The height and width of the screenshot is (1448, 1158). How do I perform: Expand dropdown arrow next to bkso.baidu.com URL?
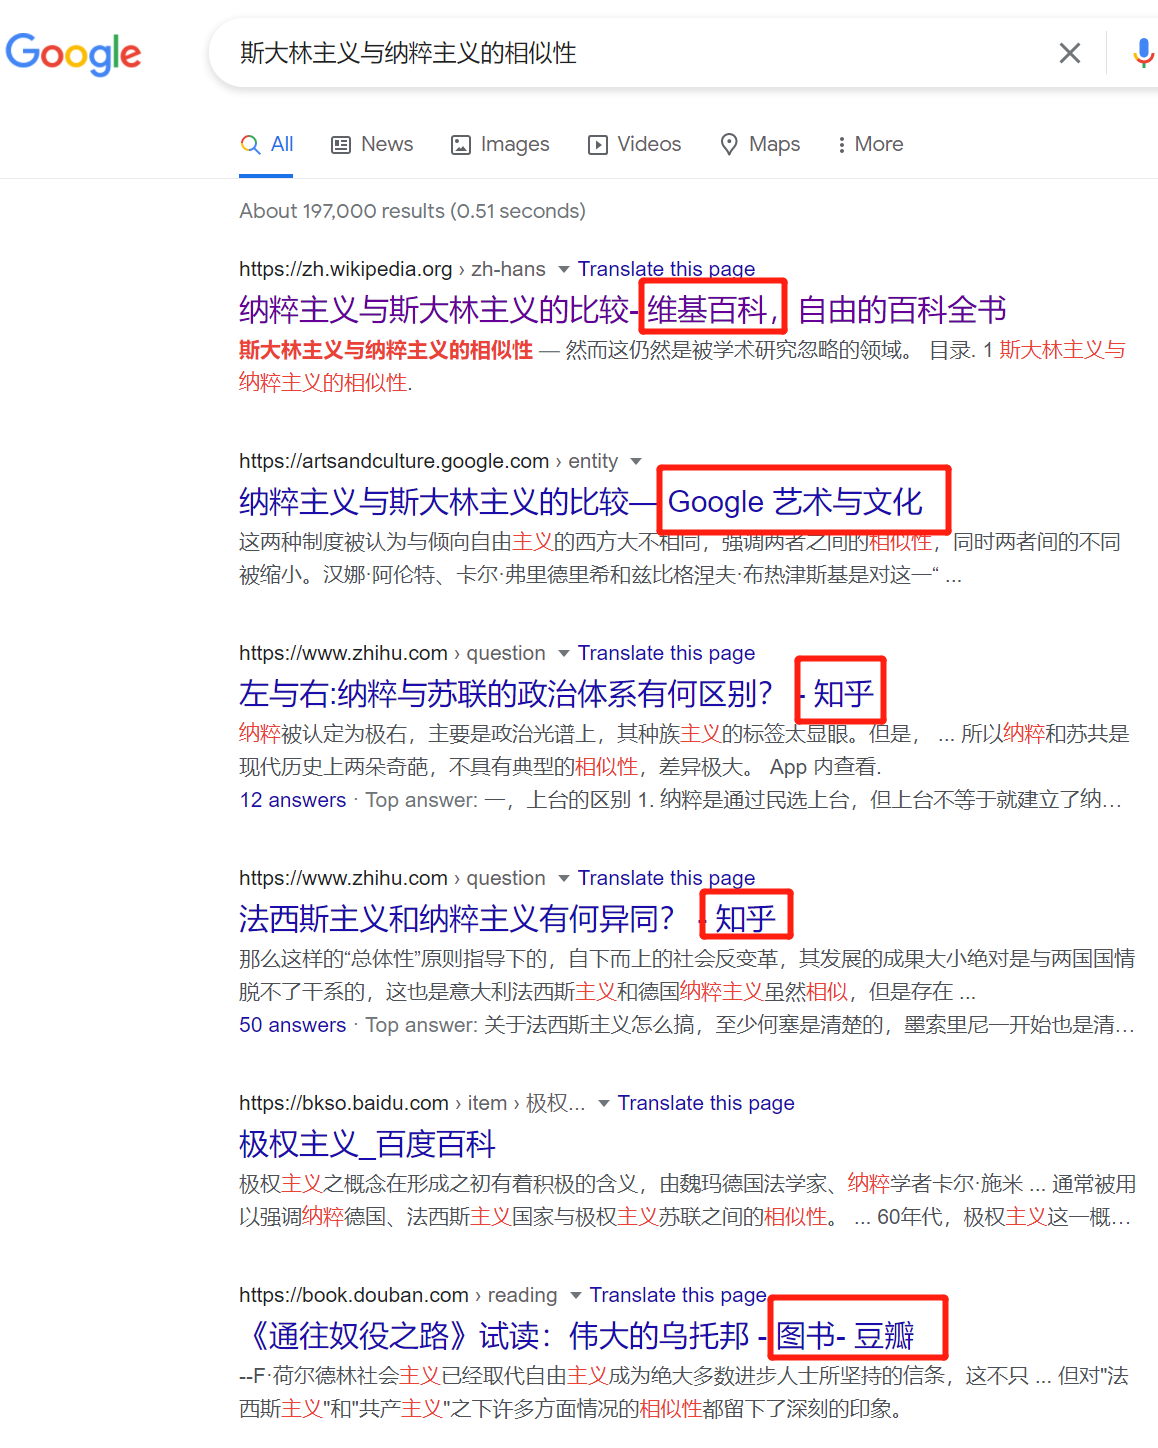603,1103
